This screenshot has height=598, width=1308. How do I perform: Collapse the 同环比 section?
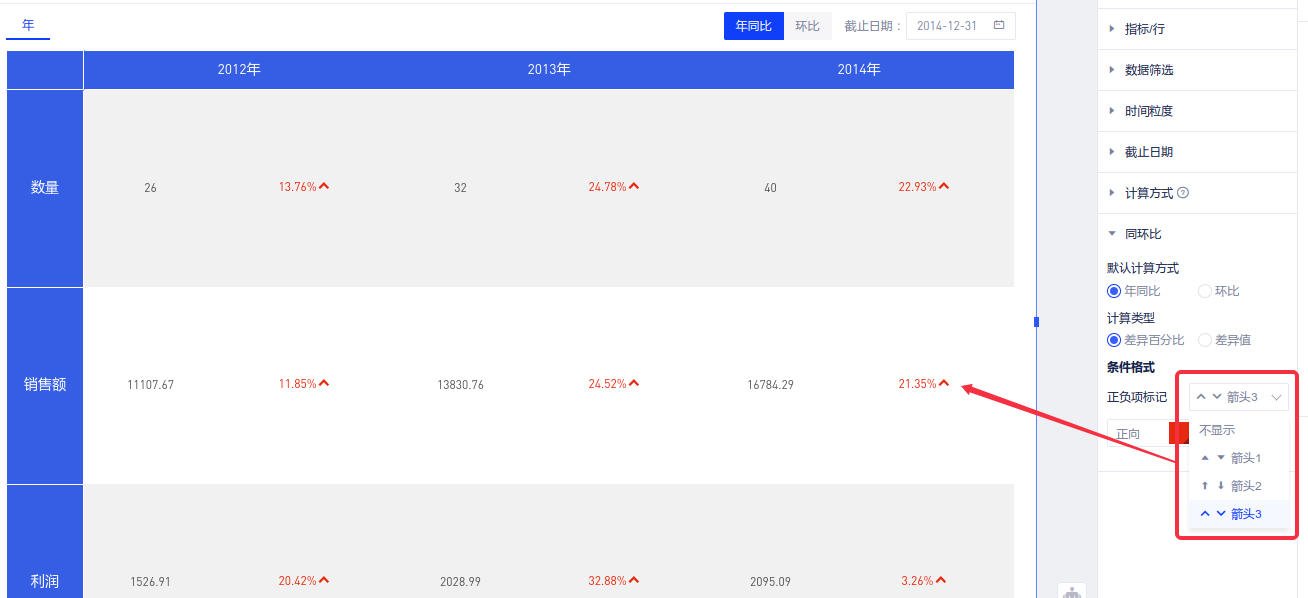[x=1142, y=234]
